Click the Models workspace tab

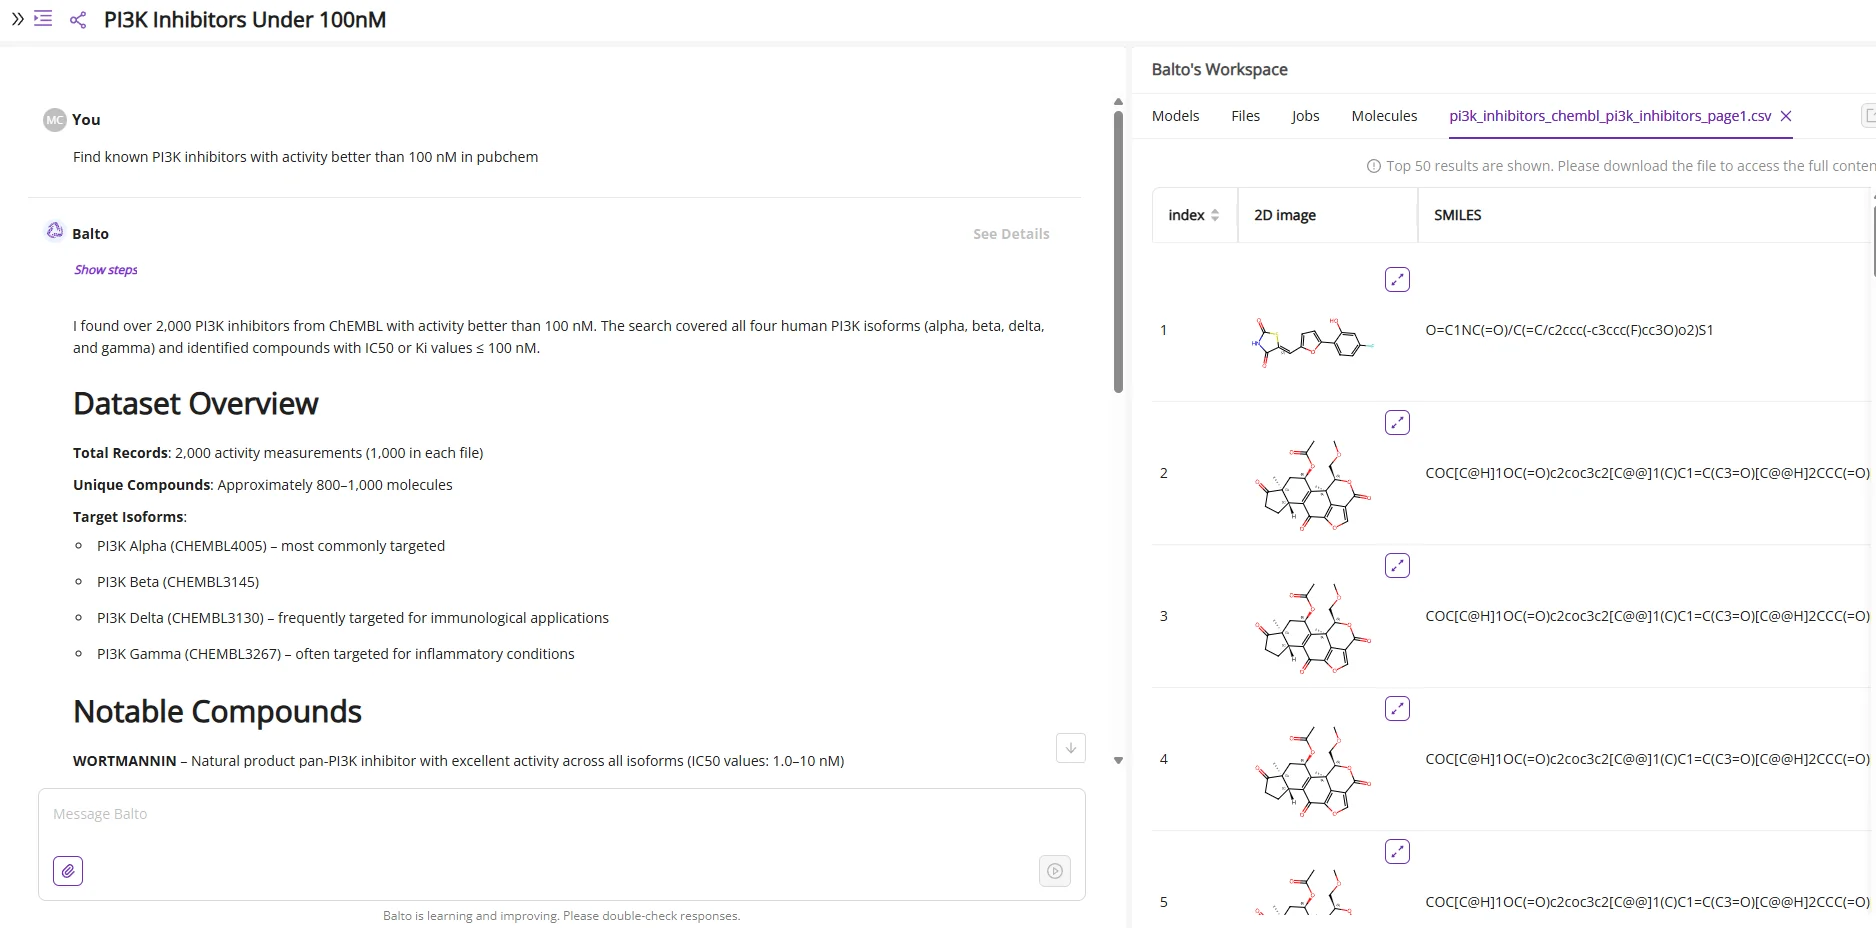(1175, 115)
